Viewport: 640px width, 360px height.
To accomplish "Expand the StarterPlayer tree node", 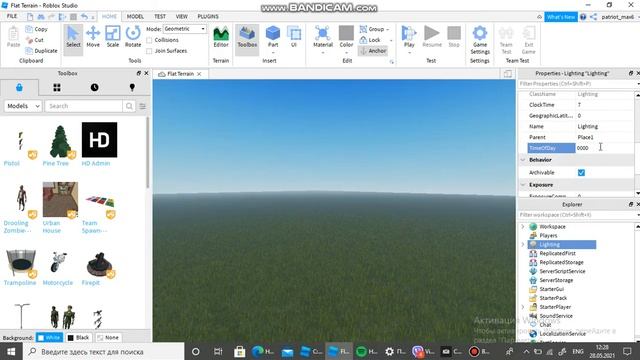I will click(x=523, y=307).
